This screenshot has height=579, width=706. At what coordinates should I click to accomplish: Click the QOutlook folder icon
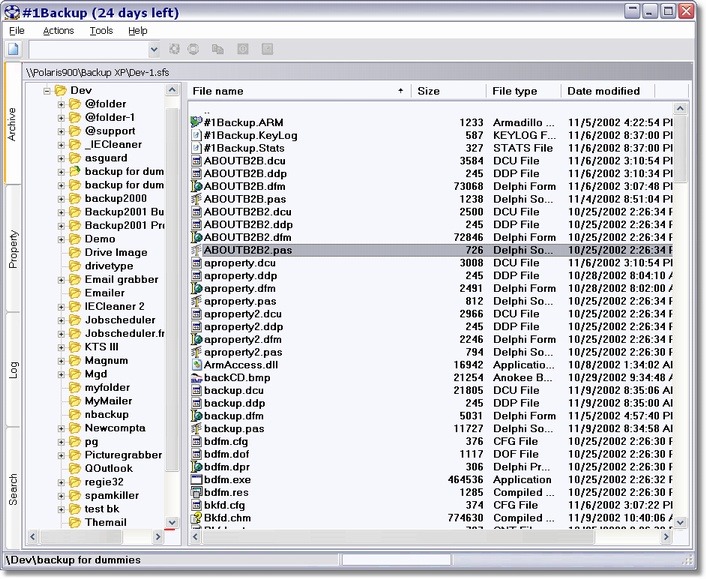click(x=75, y=469)
